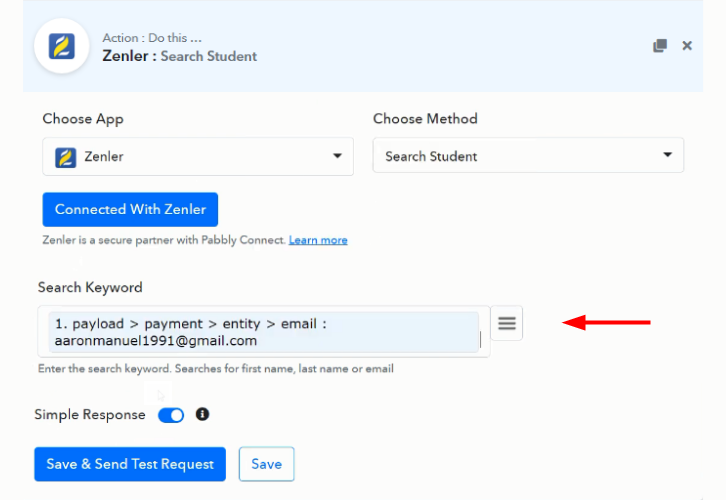Select the mapped payload email value tag
Image resolution: width=726 pixels, height=500 pixels.
point(263,332)
